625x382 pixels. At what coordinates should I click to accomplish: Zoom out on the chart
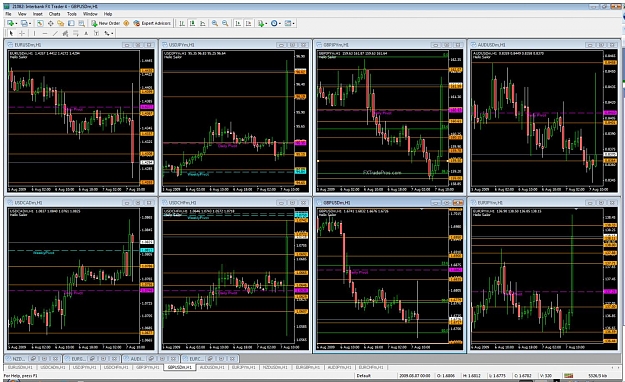[x=225, y=23]
